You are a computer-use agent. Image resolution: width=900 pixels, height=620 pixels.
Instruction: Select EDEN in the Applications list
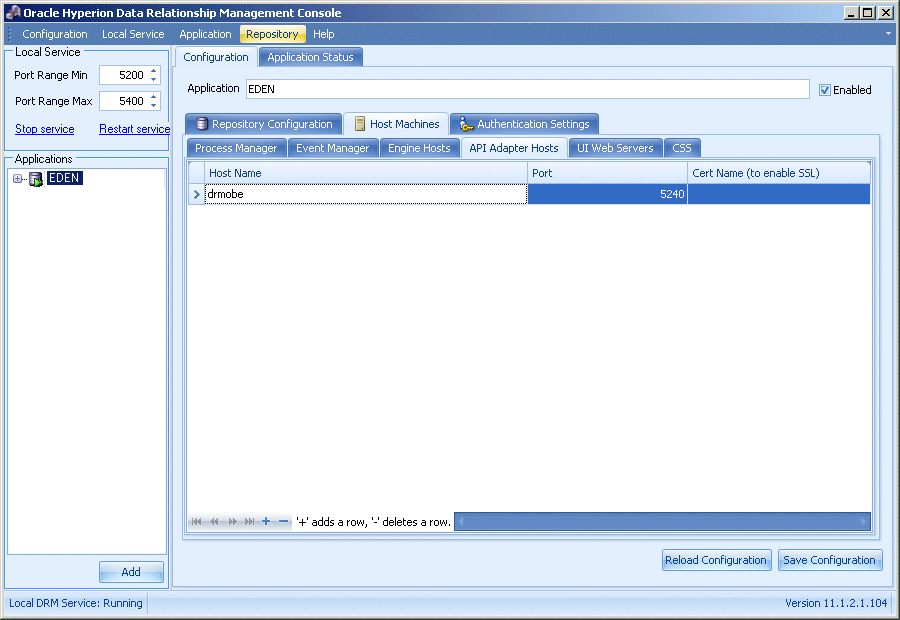point(64,178)
